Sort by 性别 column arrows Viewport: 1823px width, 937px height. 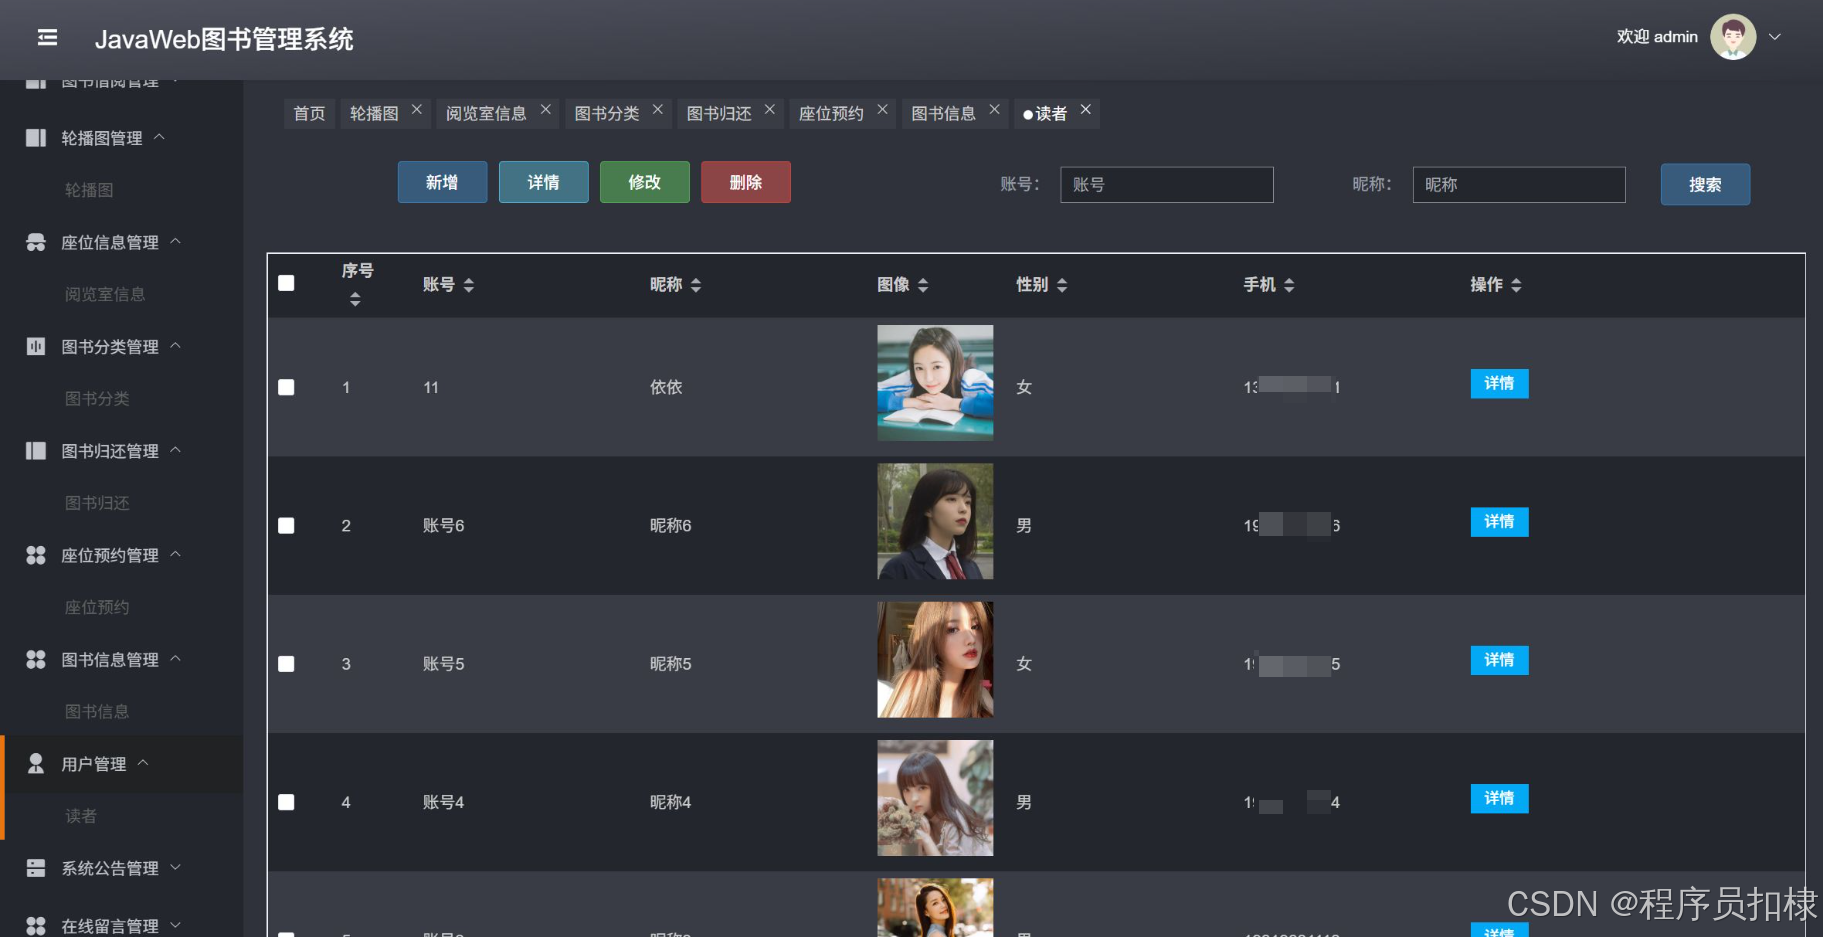click(x=1062, y=285)
